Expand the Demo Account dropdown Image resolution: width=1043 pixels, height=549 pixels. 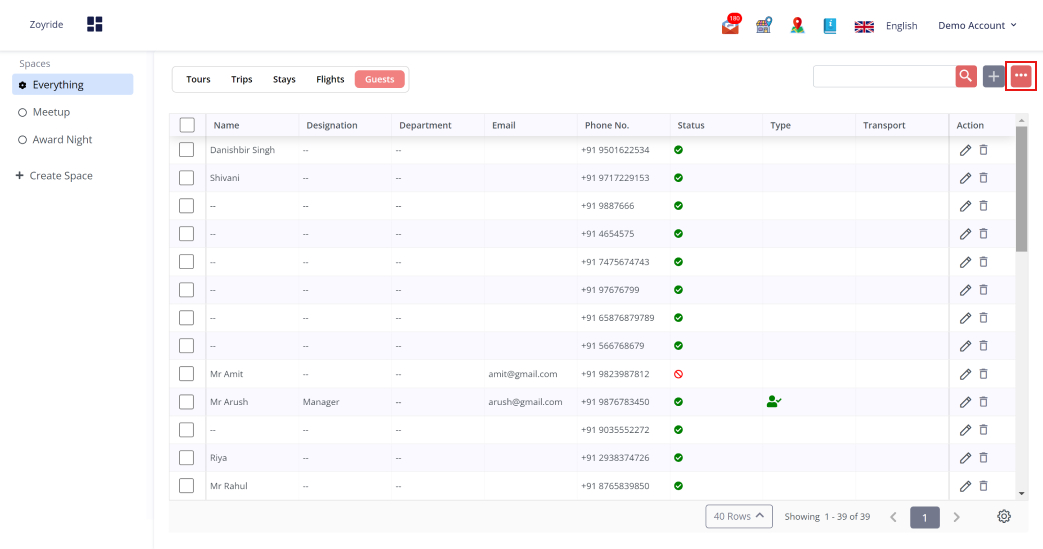point(977,26)
